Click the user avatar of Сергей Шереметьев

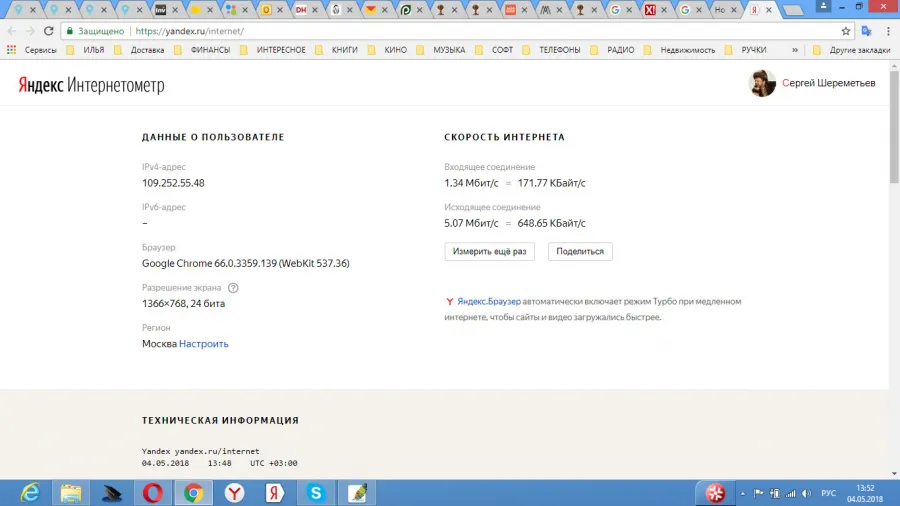click(762, 83)
